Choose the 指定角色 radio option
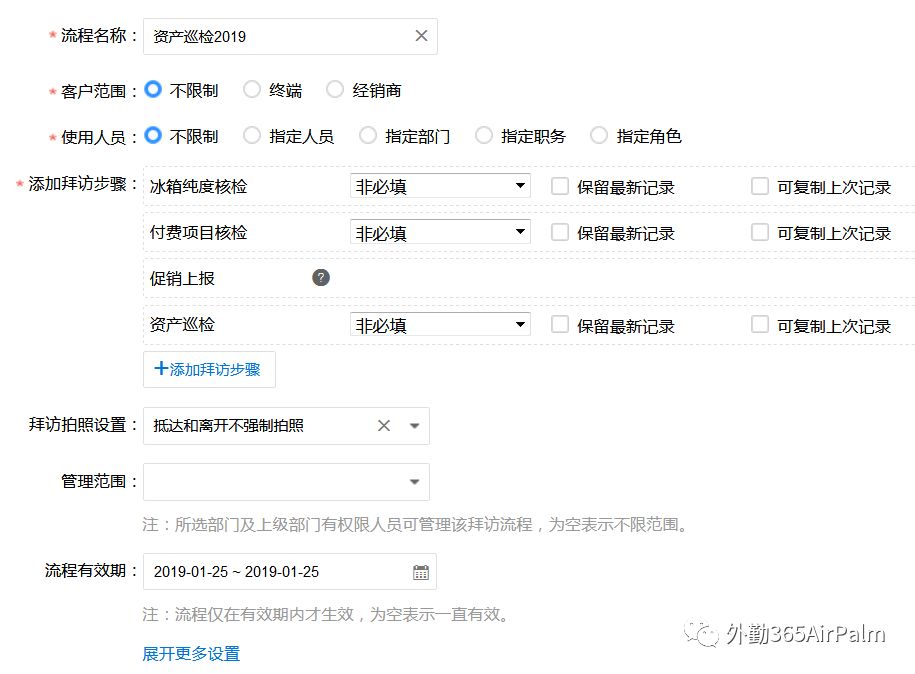The width and height of the screenshot is (915, 674). 599,135
